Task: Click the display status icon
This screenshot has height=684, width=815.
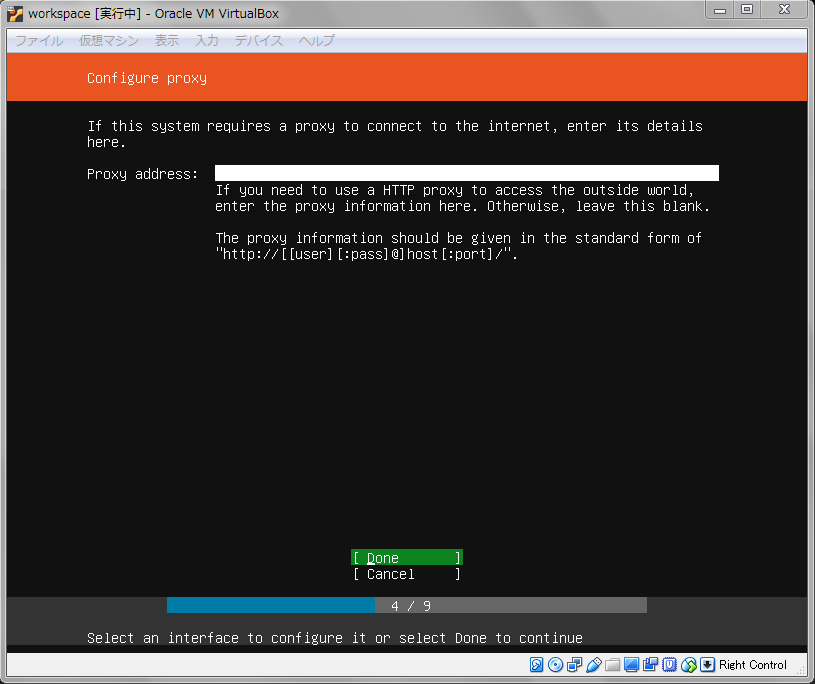Action: click(632, 665)
